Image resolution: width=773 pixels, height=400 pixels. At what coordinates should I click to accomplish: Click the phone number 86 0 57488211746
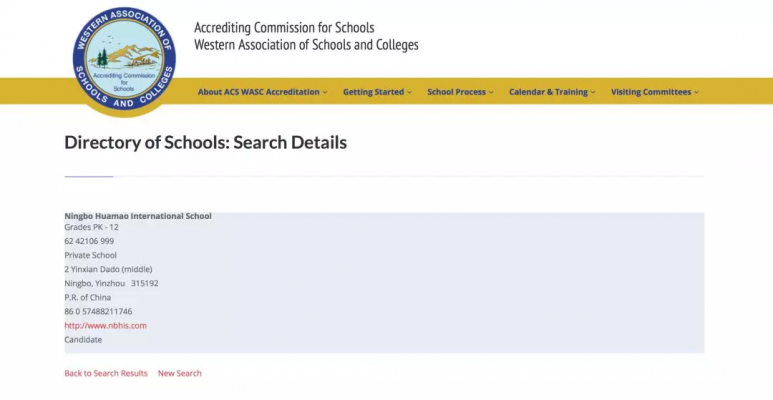pos(98,312)
